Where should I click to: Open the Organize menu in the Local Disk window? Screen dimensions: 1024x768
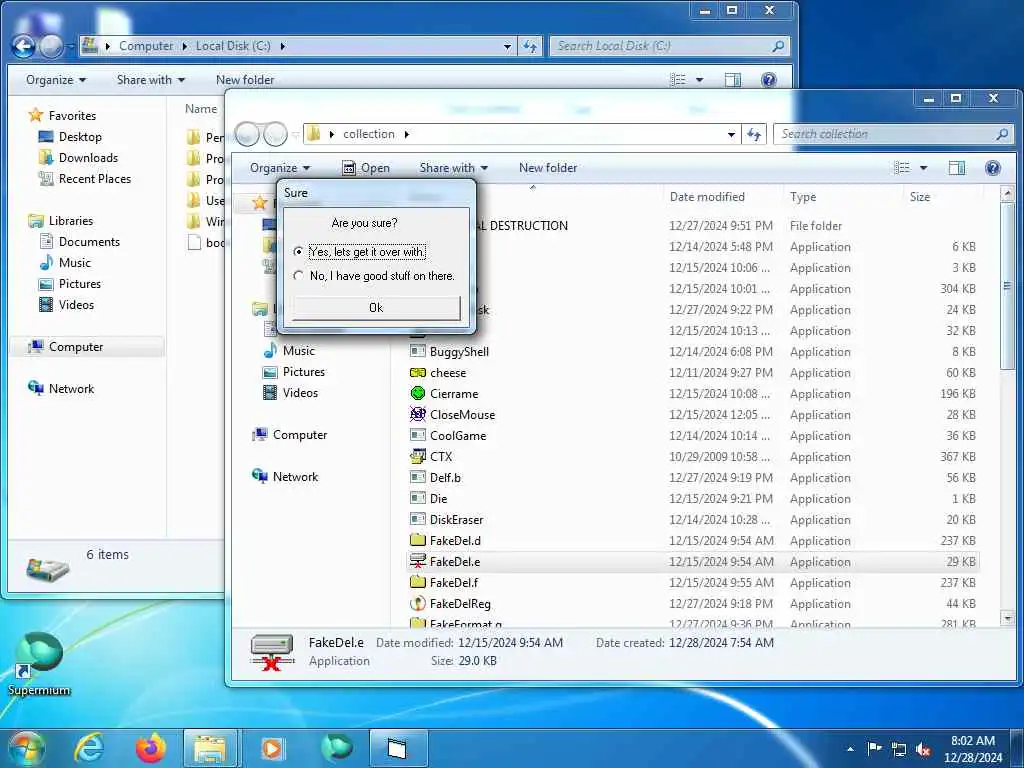(56, 80)
